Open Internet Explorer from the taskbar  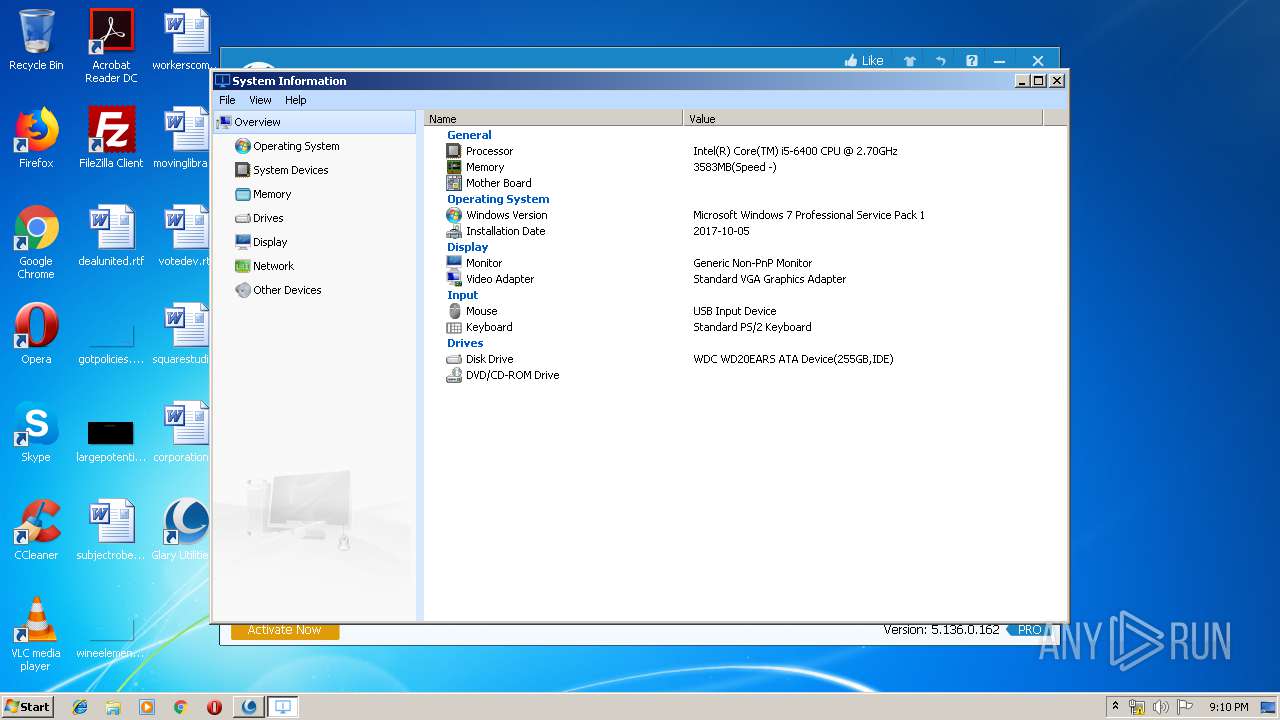(80, 707)
